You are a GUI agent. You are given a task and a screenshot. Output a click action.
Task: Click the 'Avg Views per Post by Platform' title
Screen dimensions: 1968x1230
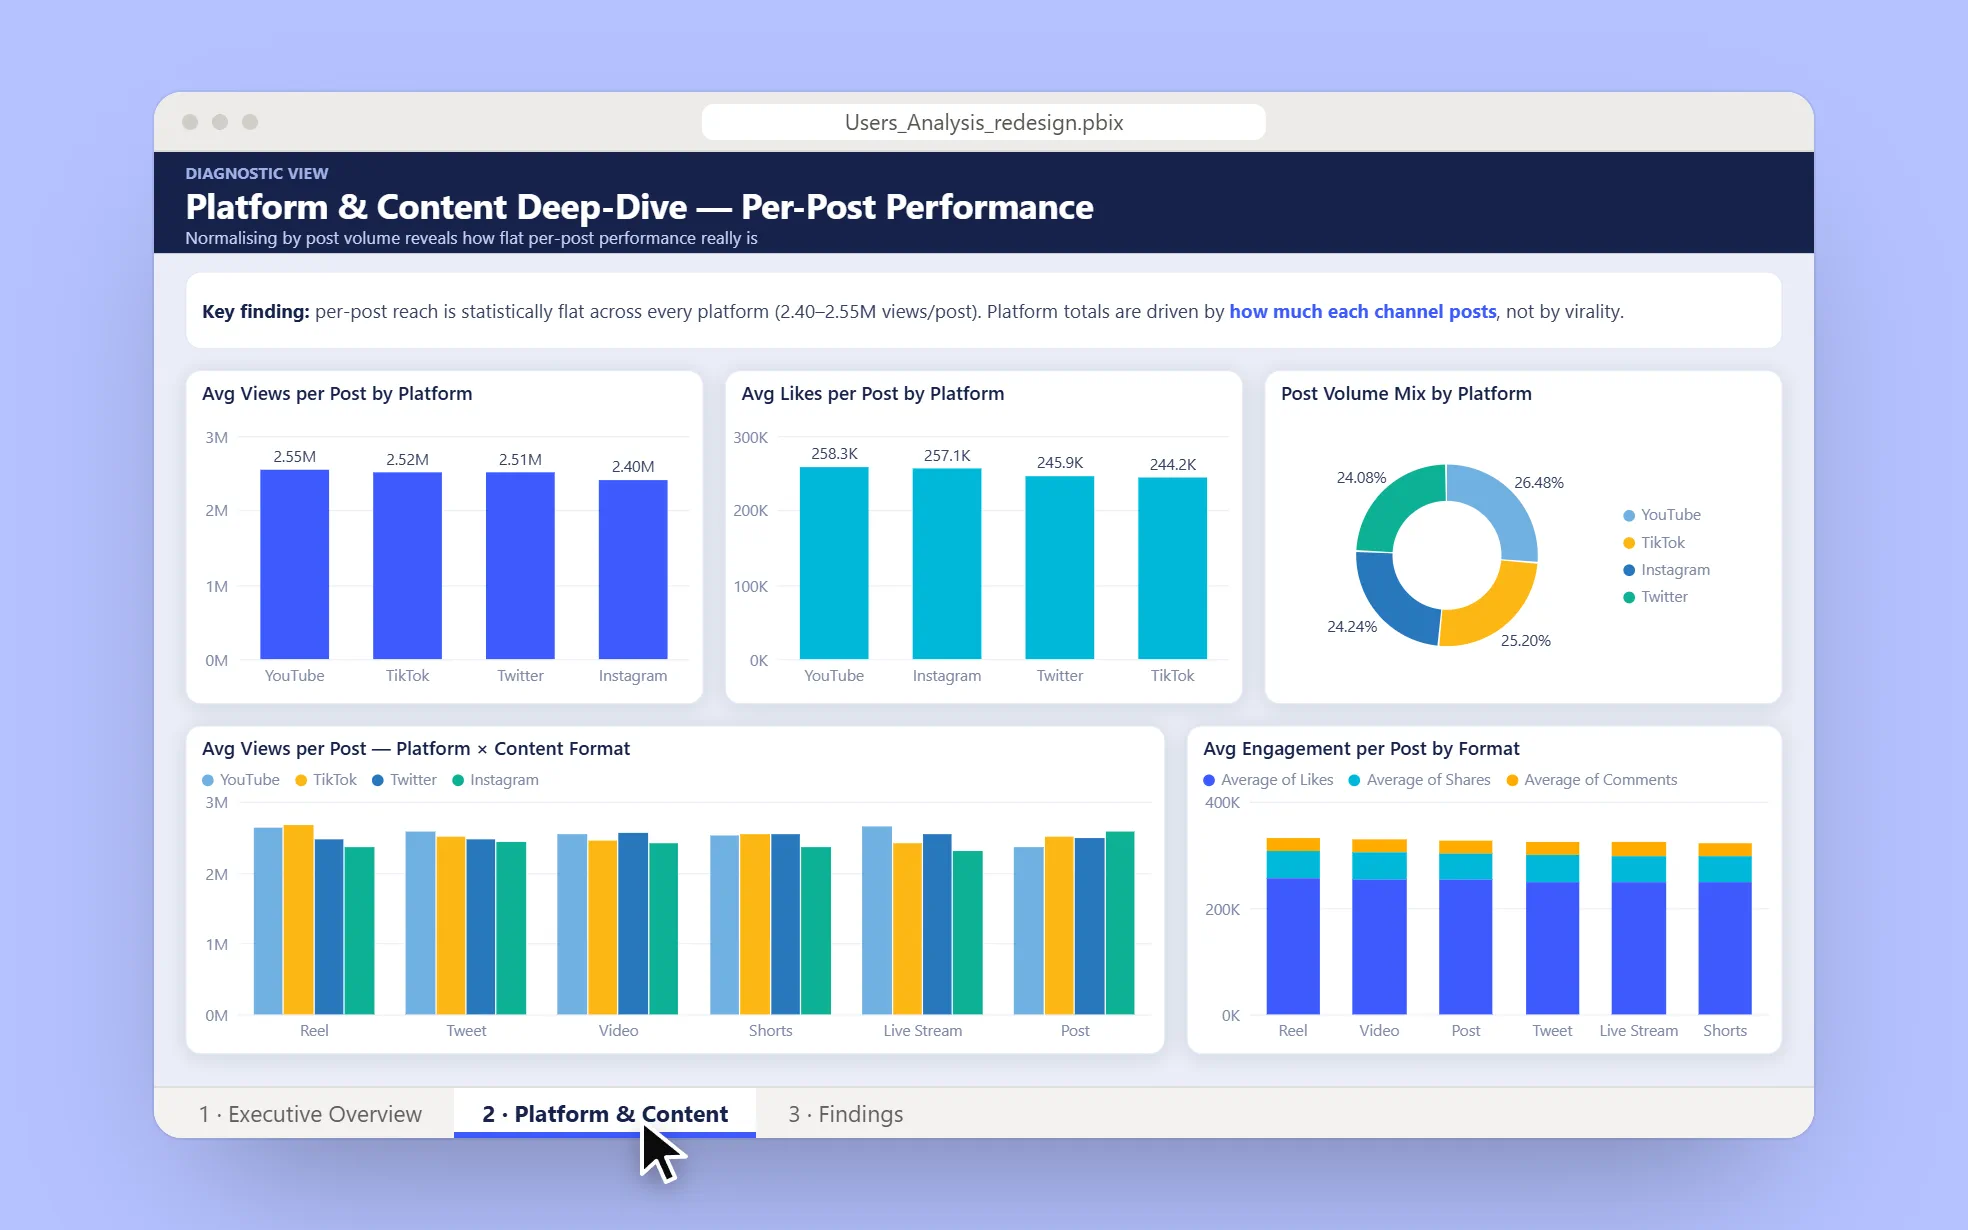[x=337, y=394]
